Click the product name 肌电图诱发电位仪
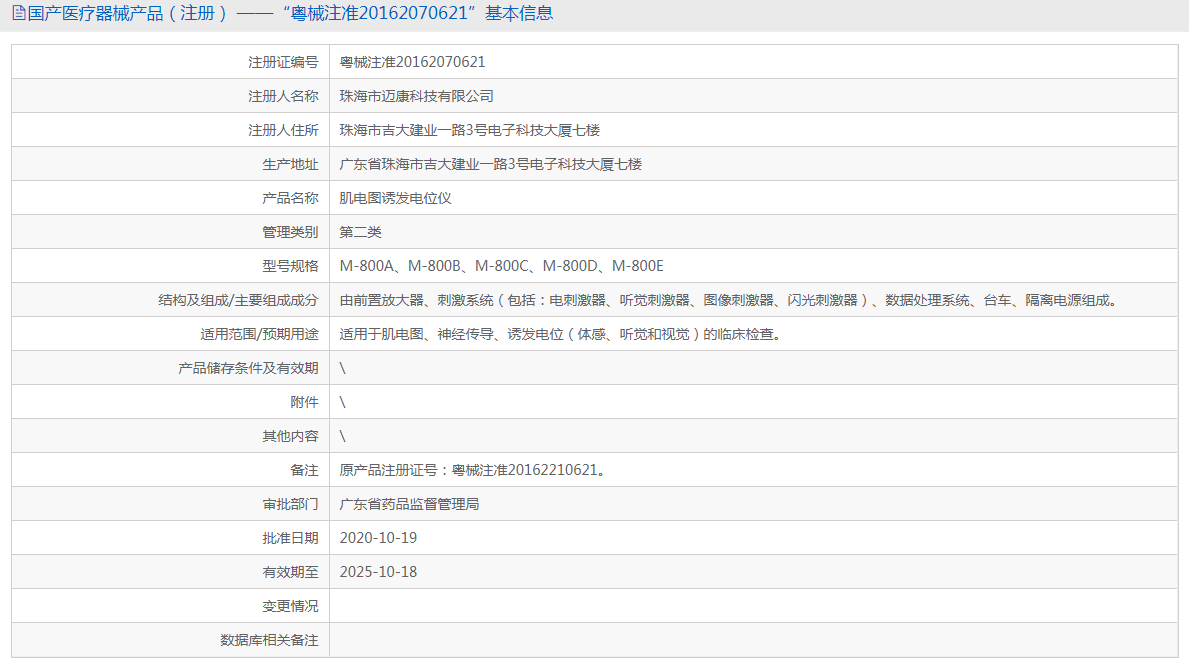The height and width of the screenshot is (664, 1189). point(395,198)
